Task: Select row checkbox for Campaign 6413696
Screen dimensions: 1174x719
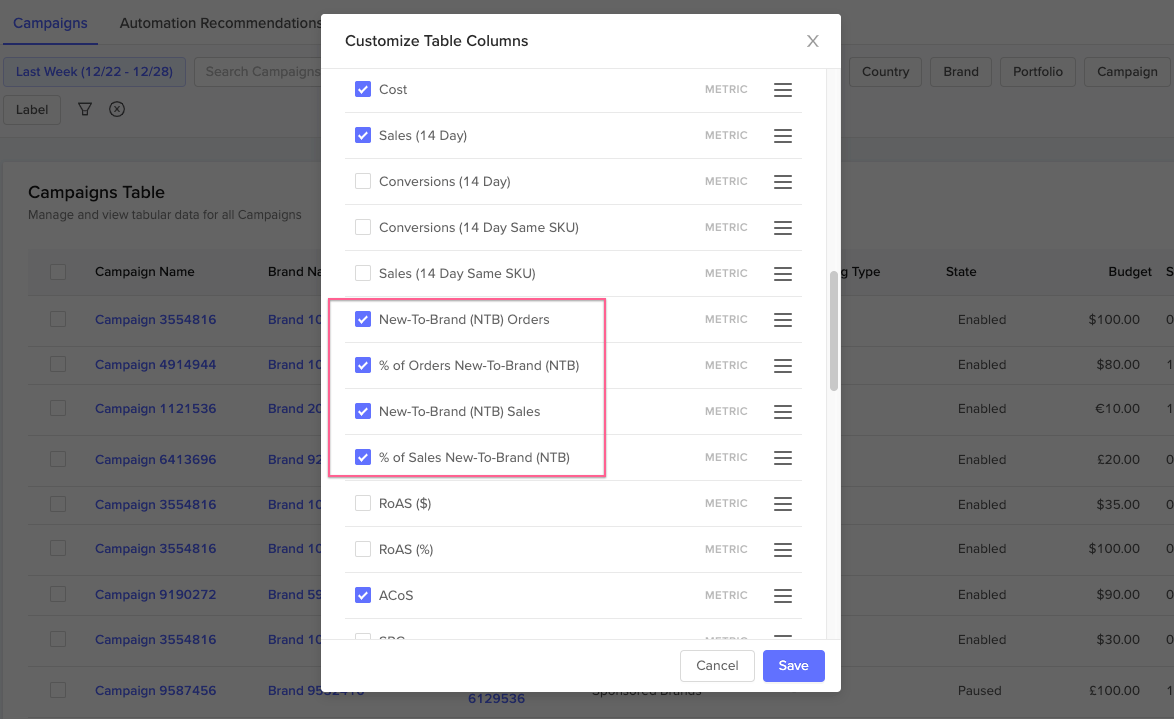Action: click(x=58, y=459)
